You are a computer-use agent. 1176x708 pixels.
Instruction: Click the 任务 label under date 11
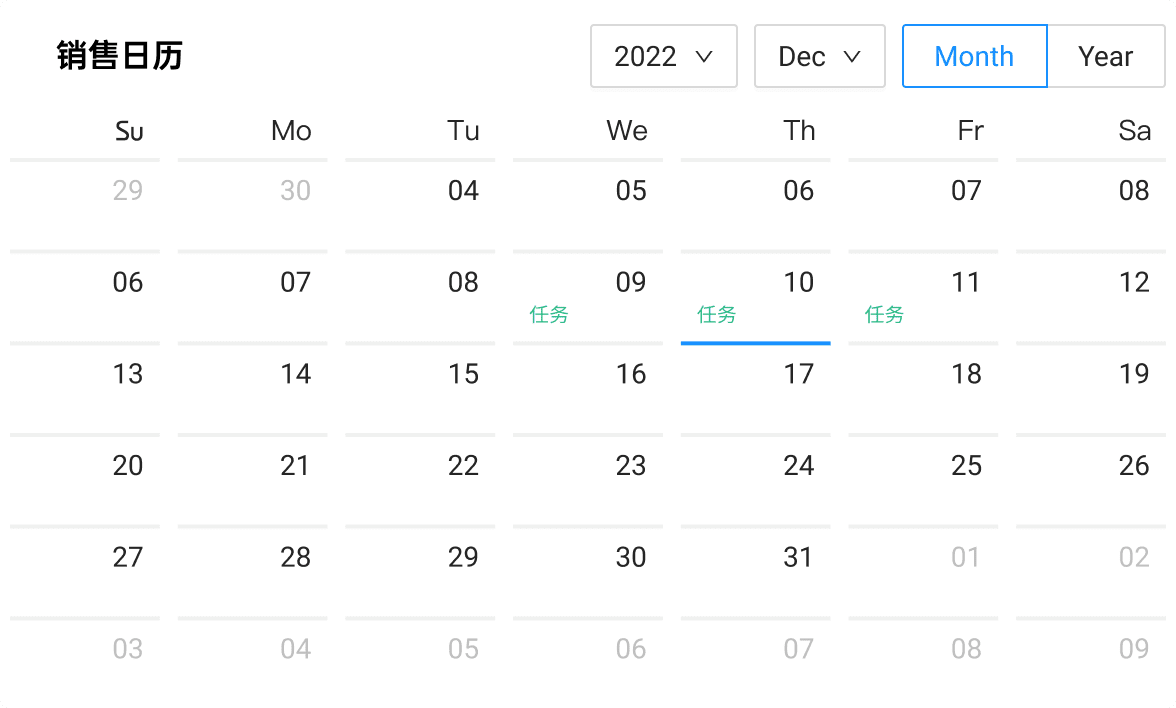click(884, 315)
